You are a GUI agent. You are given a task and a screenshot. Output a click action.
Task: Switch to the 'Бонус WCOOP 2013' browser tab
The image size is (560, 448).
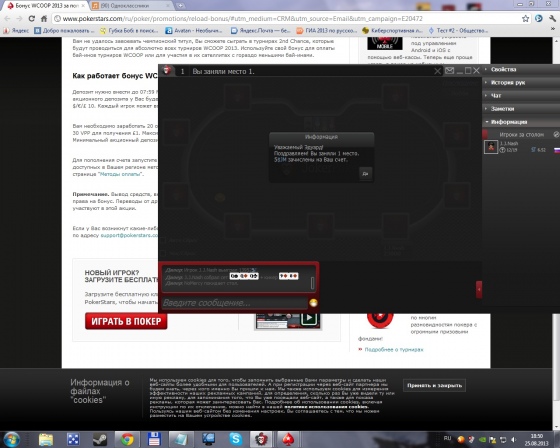pyautogui.click(x=45, y=6)
